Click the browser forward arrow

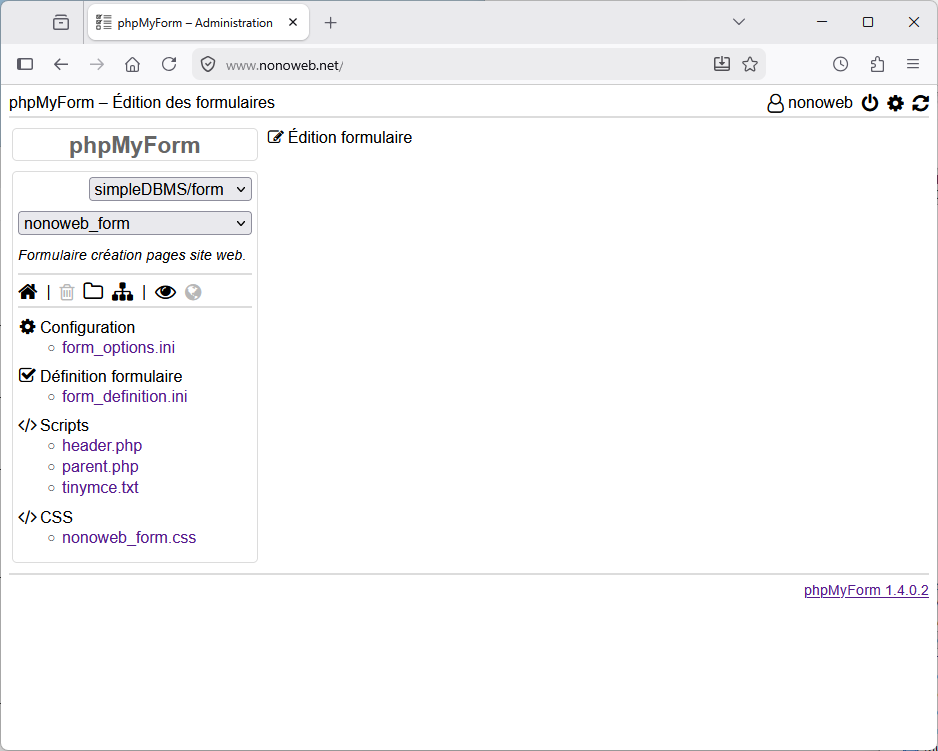click(97, 64)
